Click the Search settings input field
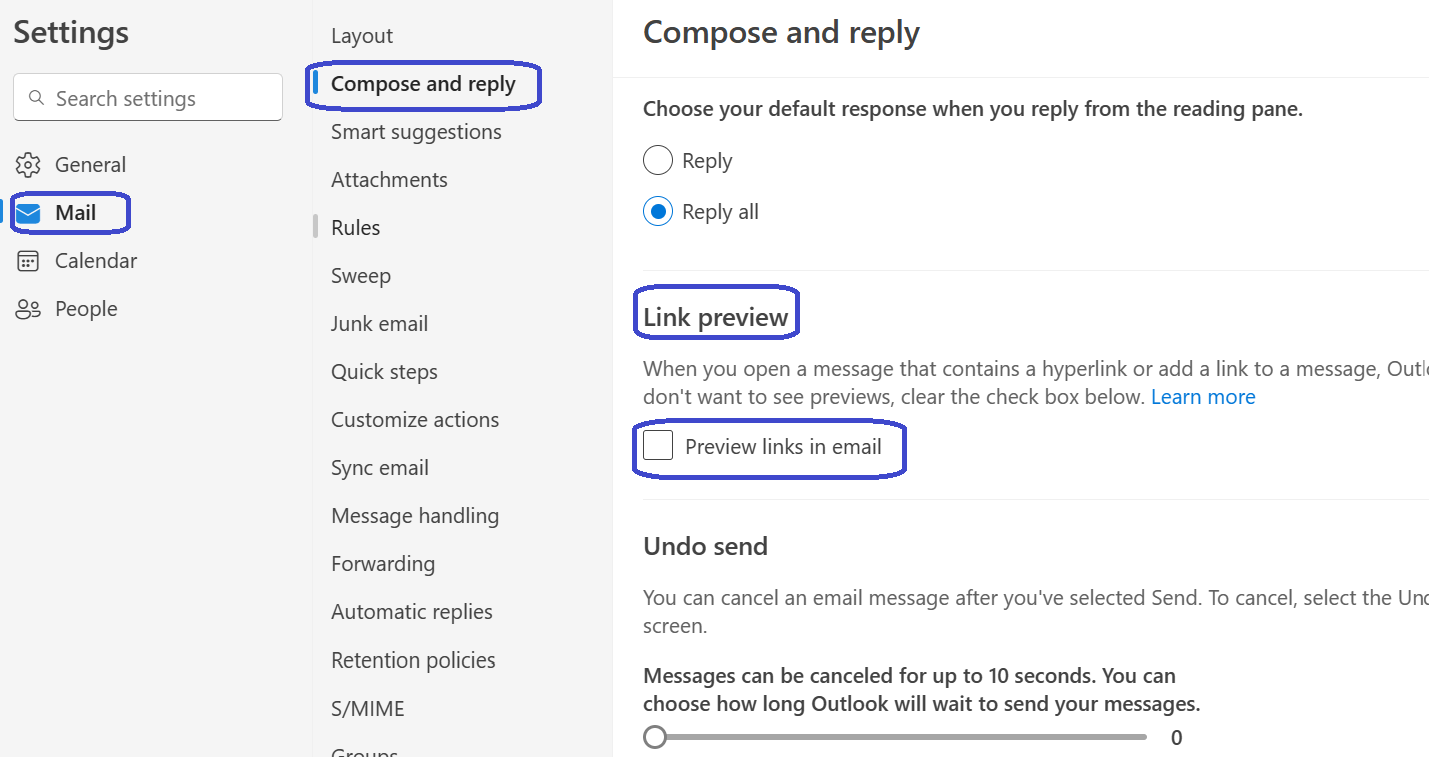This screenshot has height=757, width=1429. pos(147,97)
